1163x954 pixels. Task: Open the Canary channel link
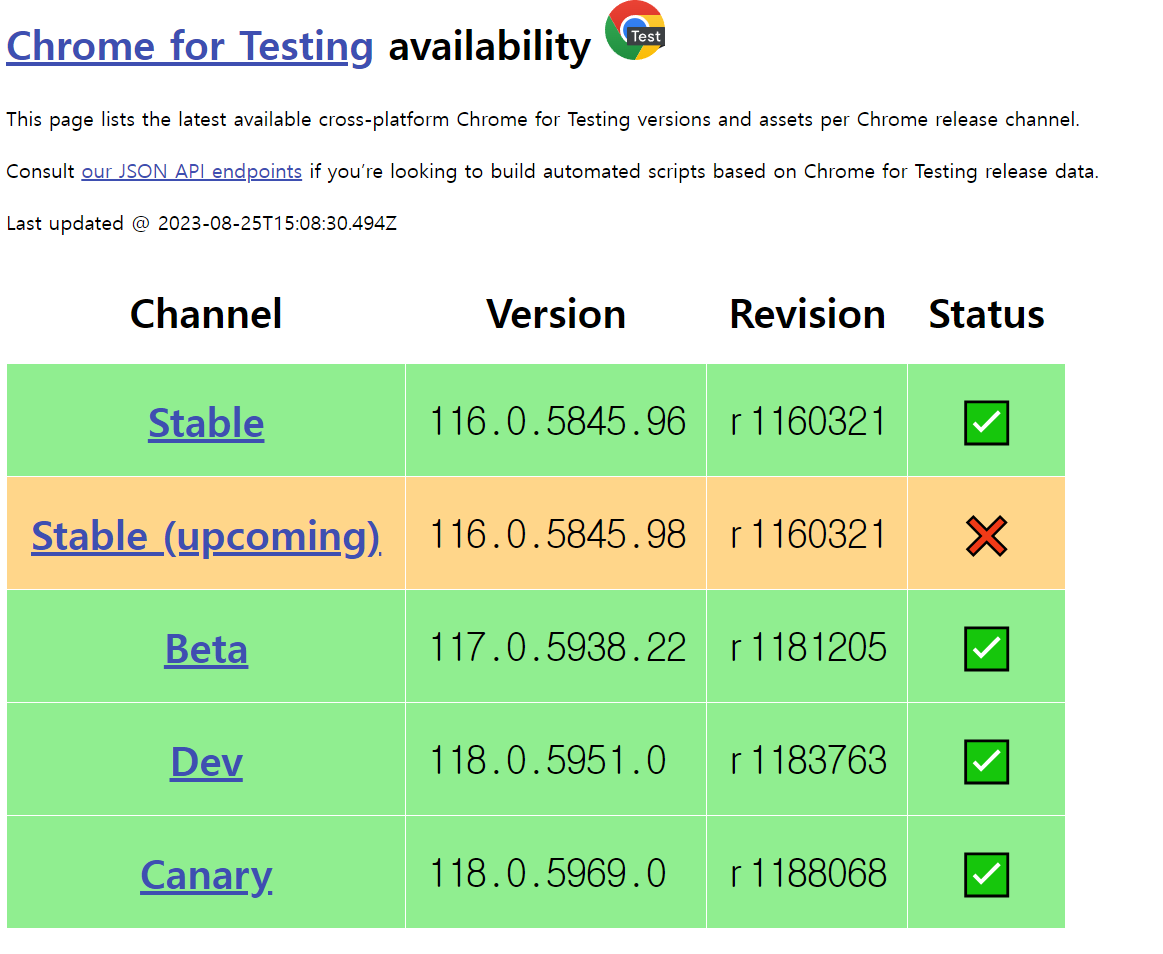(206, 875)
